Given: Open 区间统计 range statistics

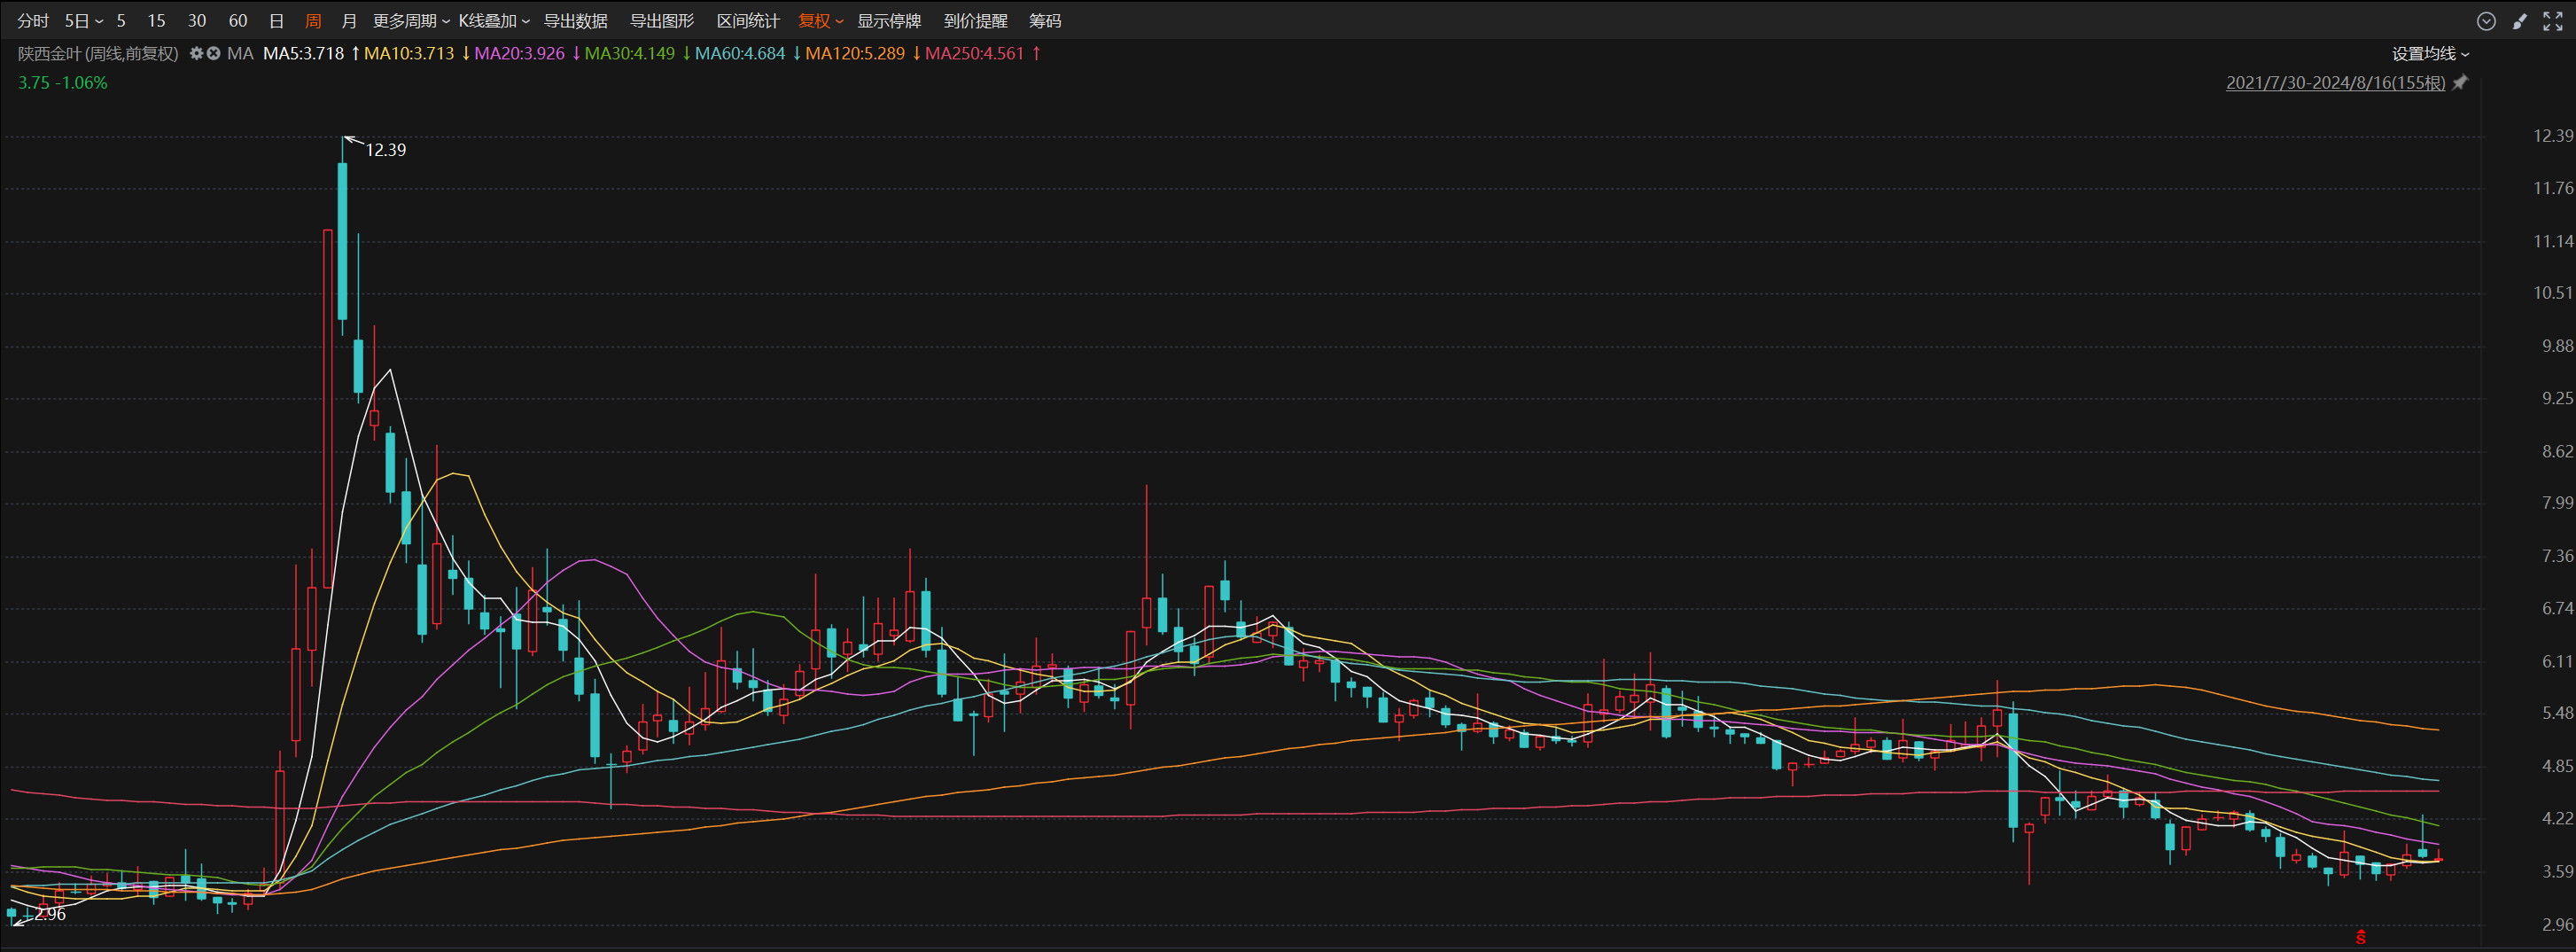Looking at the screenshot, I should pos(748,21).
